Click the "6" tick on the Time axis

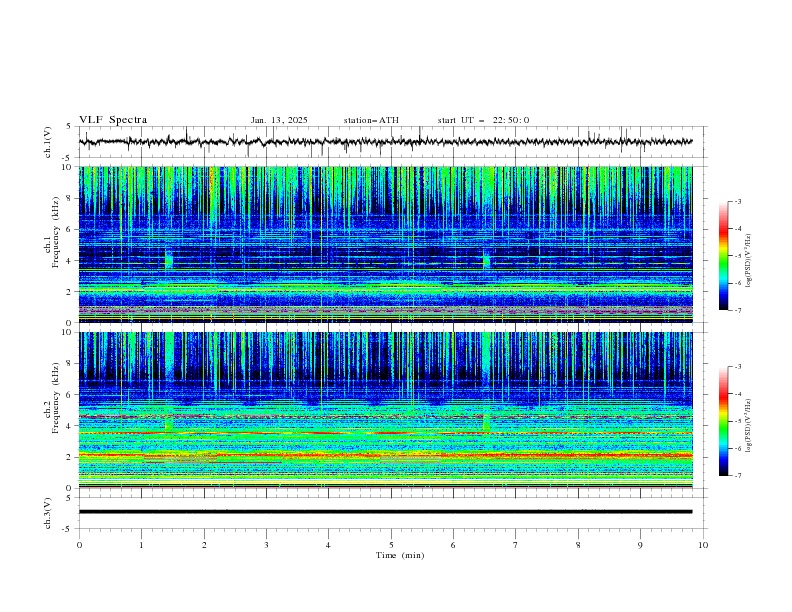click(453, 545)
